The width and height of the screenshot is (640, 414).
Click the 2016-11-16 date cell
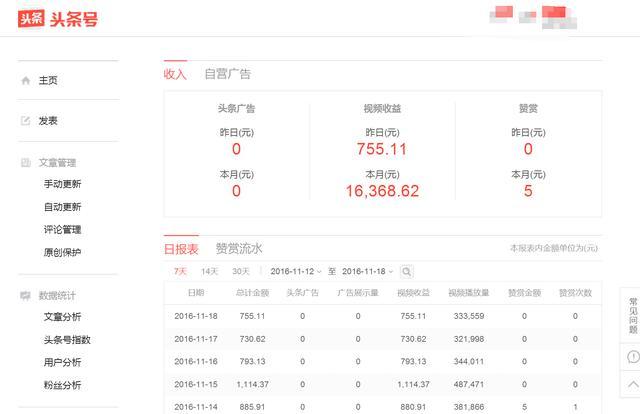pyautogui.click(x=196, y=361)
